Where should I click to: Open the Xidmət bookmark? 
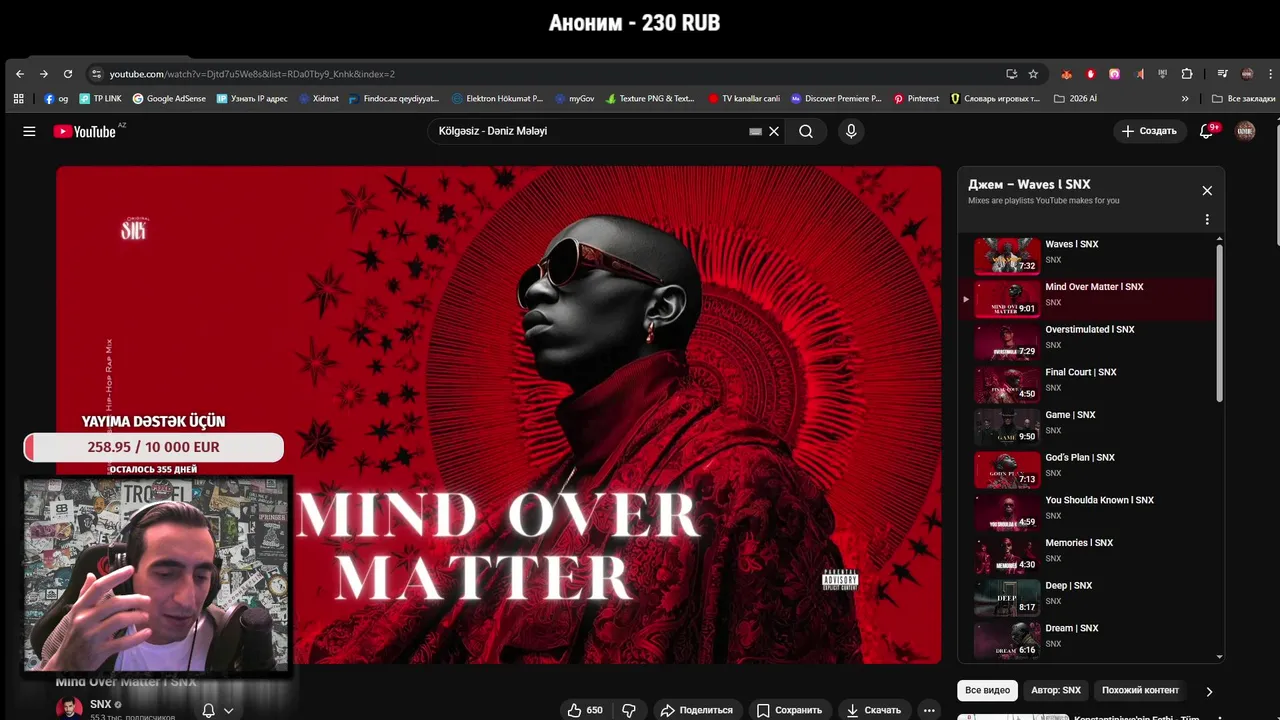[x=318, y=99]
